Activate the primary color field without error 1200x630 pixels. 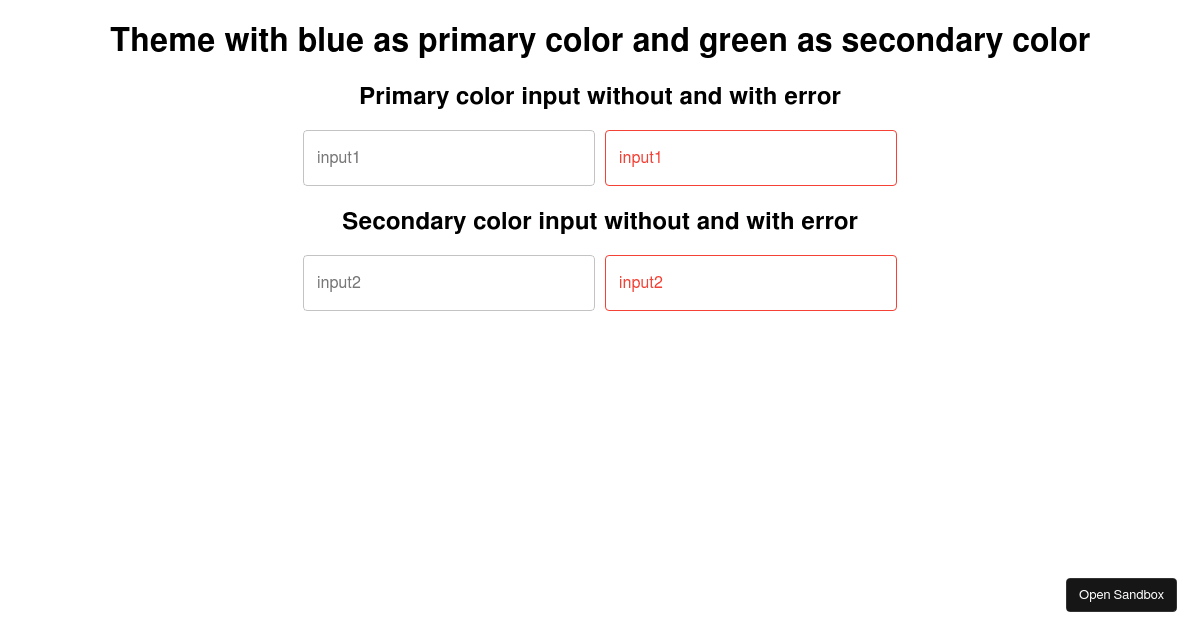click(x=449, y=158)
